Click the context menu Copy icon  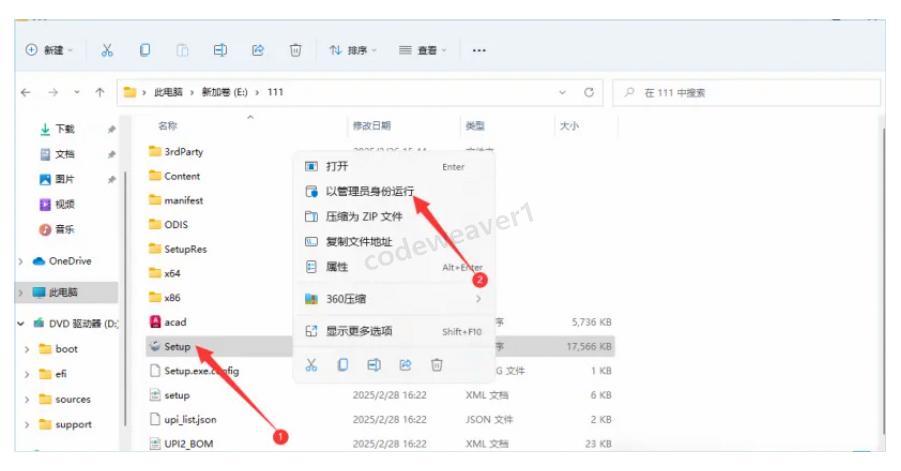[342, 365]
